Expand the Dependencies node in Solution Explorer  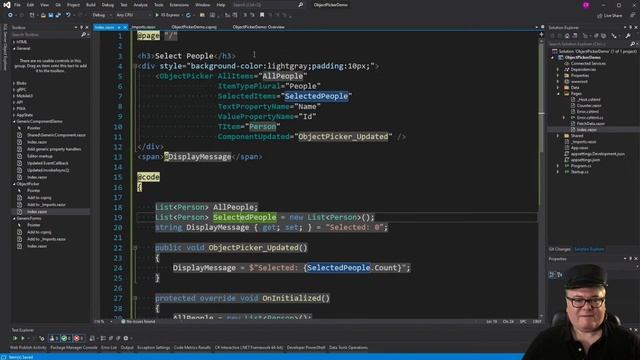pos(558,69)
